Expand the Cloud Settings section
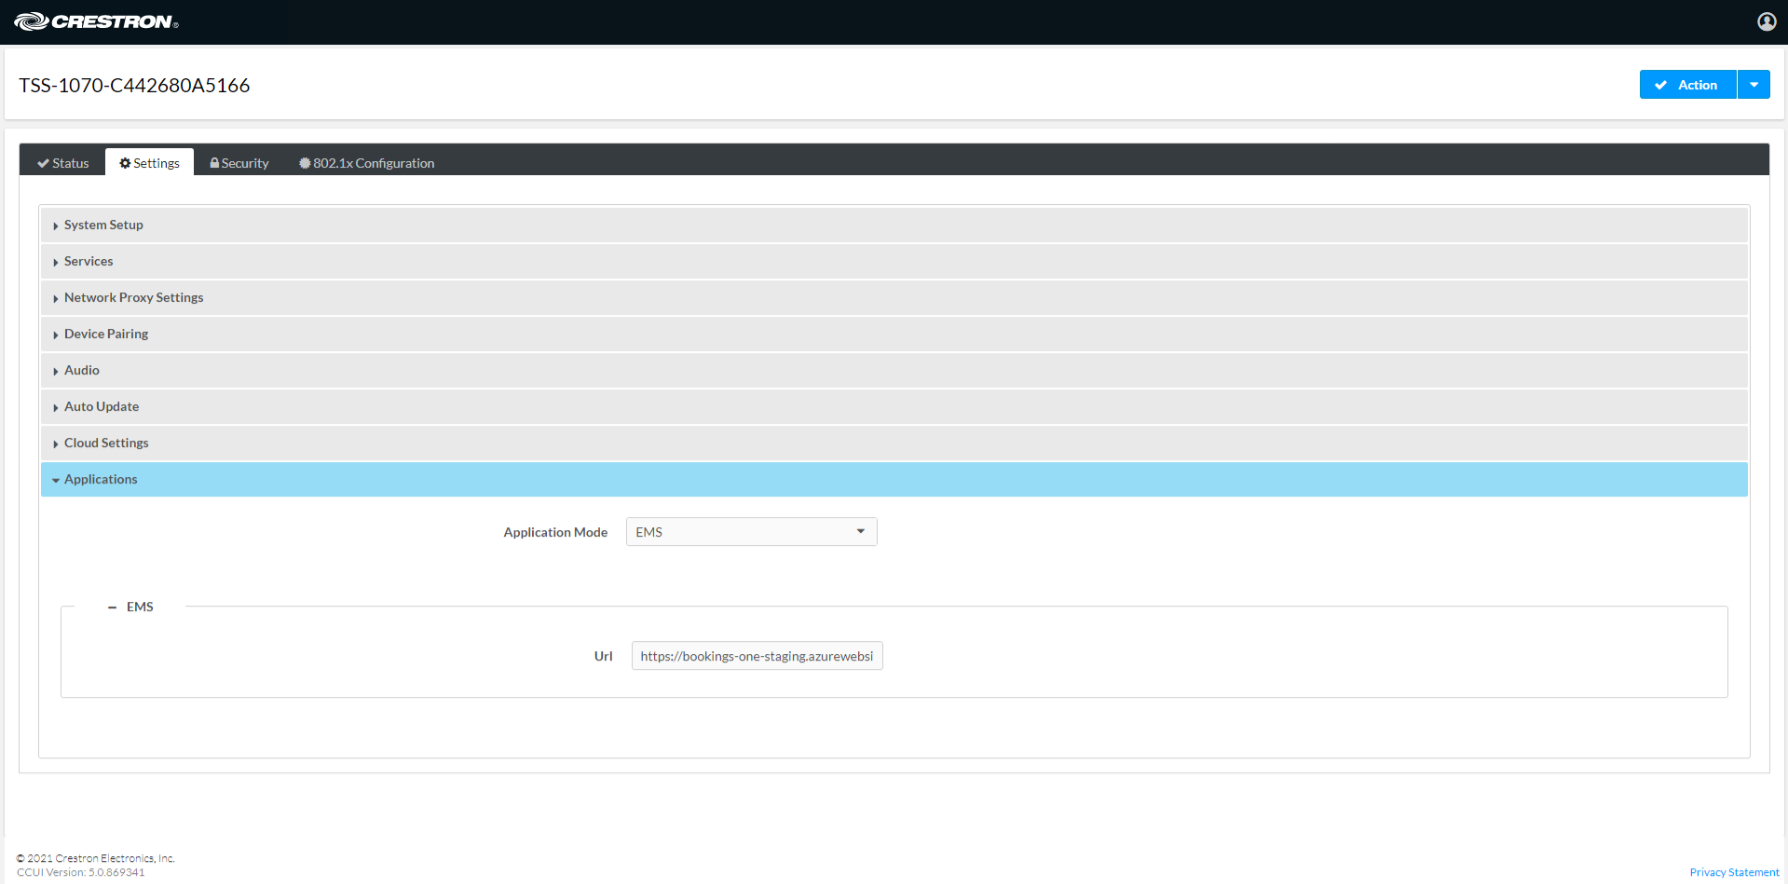This screenshot has height=884, width=1788. point(106,443)
